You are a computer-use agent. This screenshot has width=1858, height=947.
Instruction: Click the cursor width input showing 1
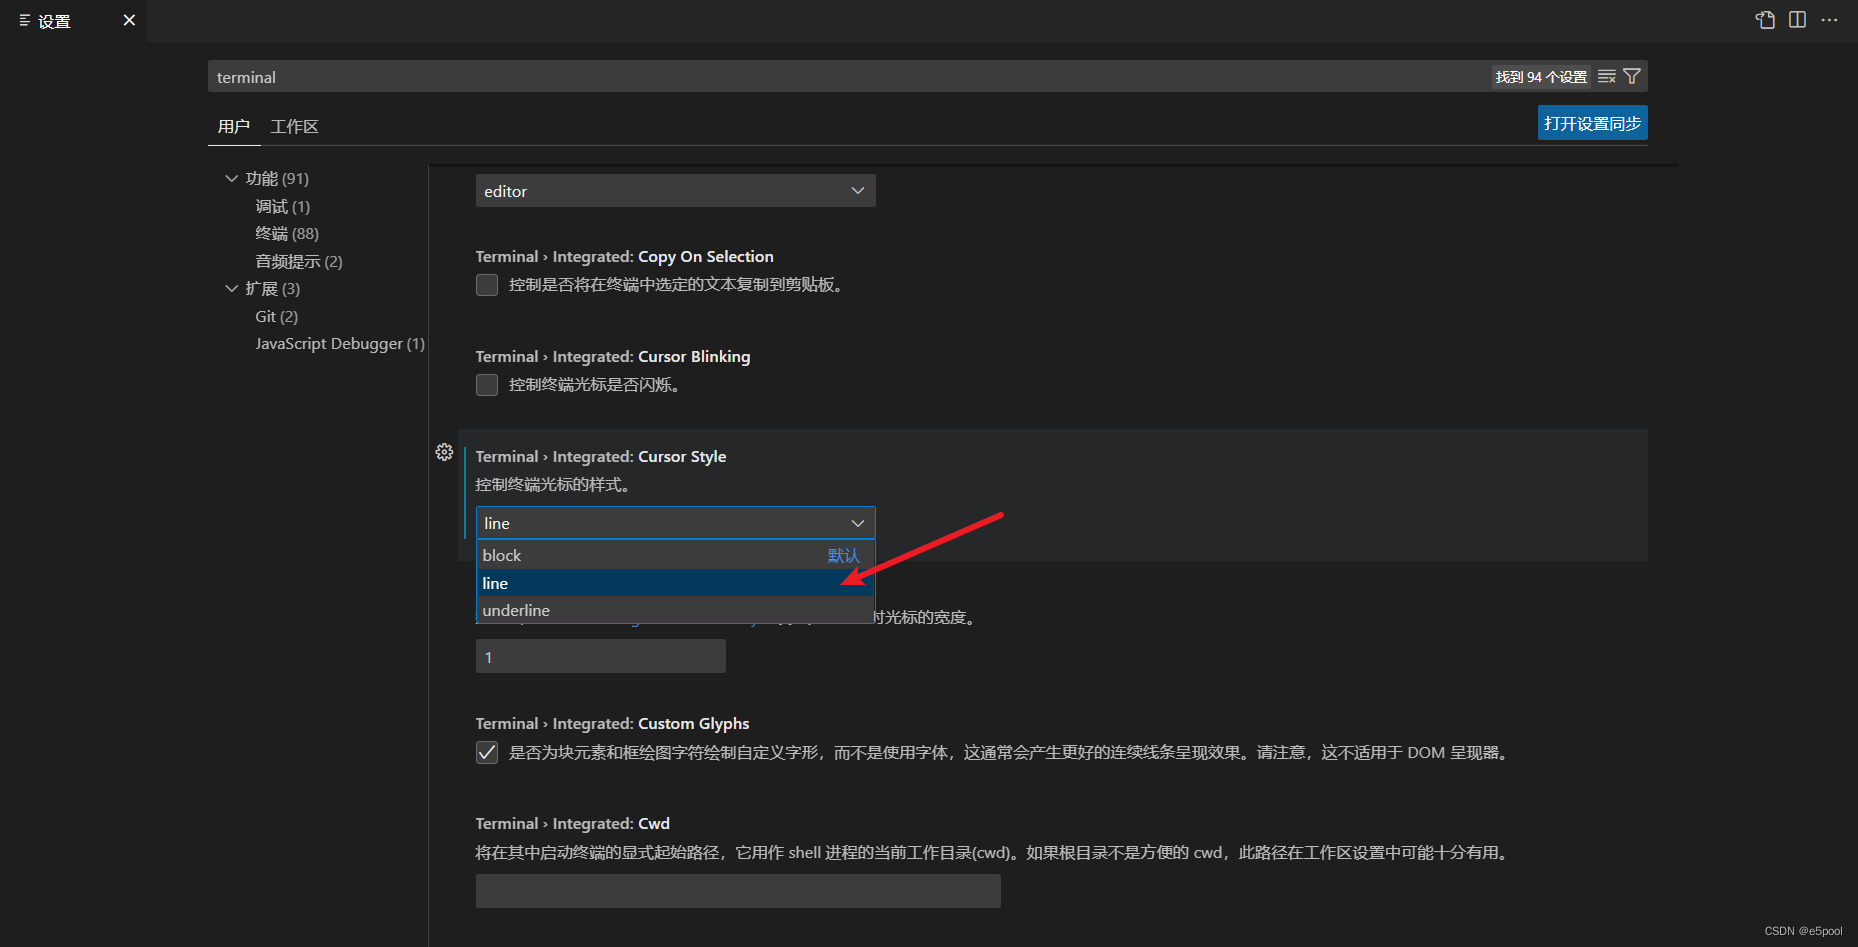pos(601,656)
